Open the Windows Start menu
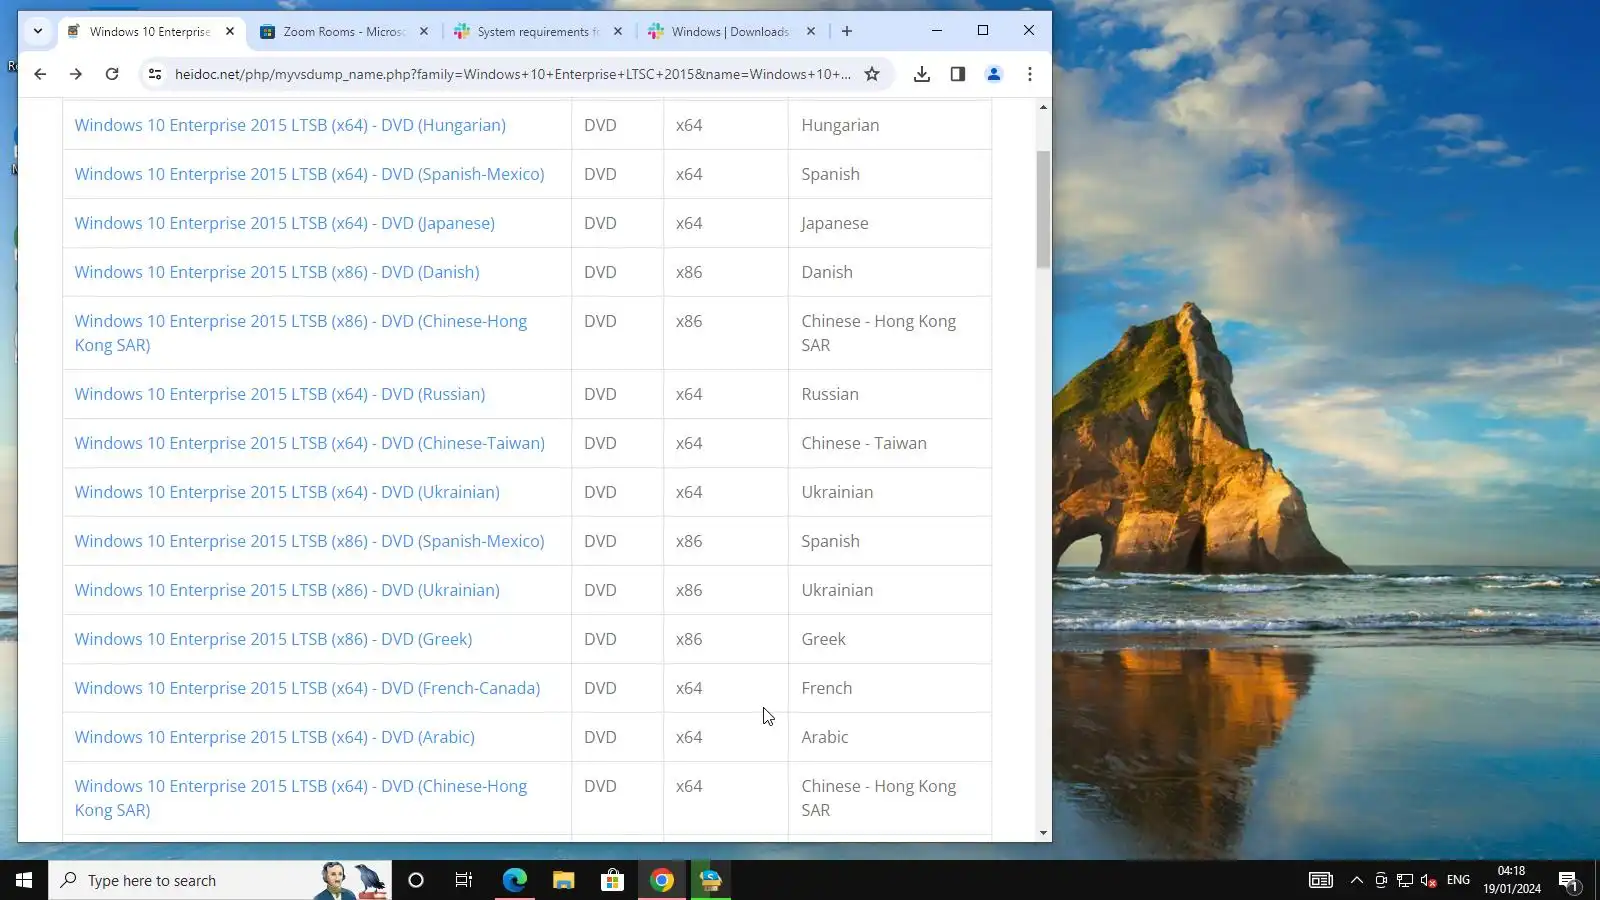 pyautogui.click(x=24, y=880)
